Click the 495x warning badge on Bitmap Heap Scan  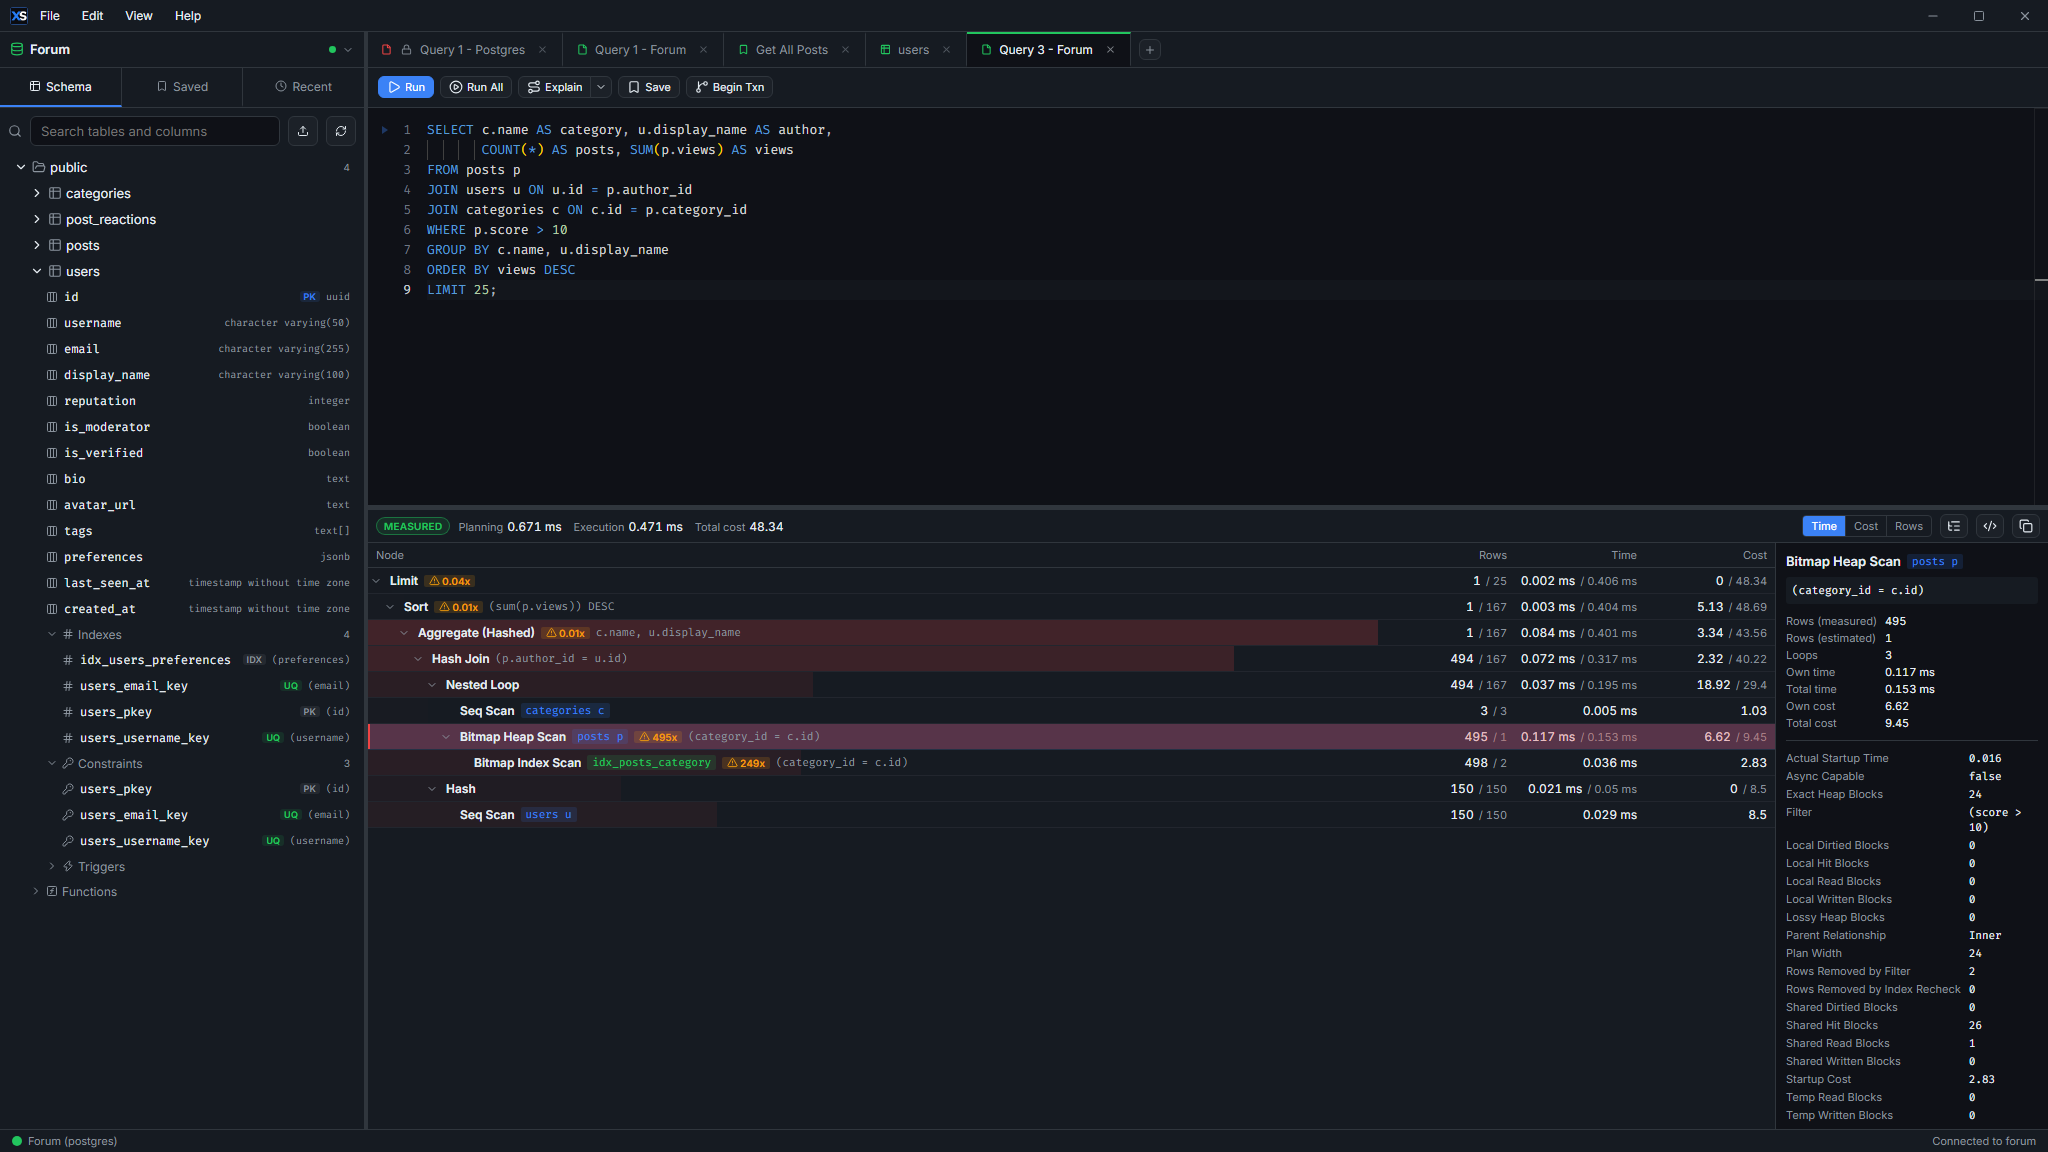[659, 737]
